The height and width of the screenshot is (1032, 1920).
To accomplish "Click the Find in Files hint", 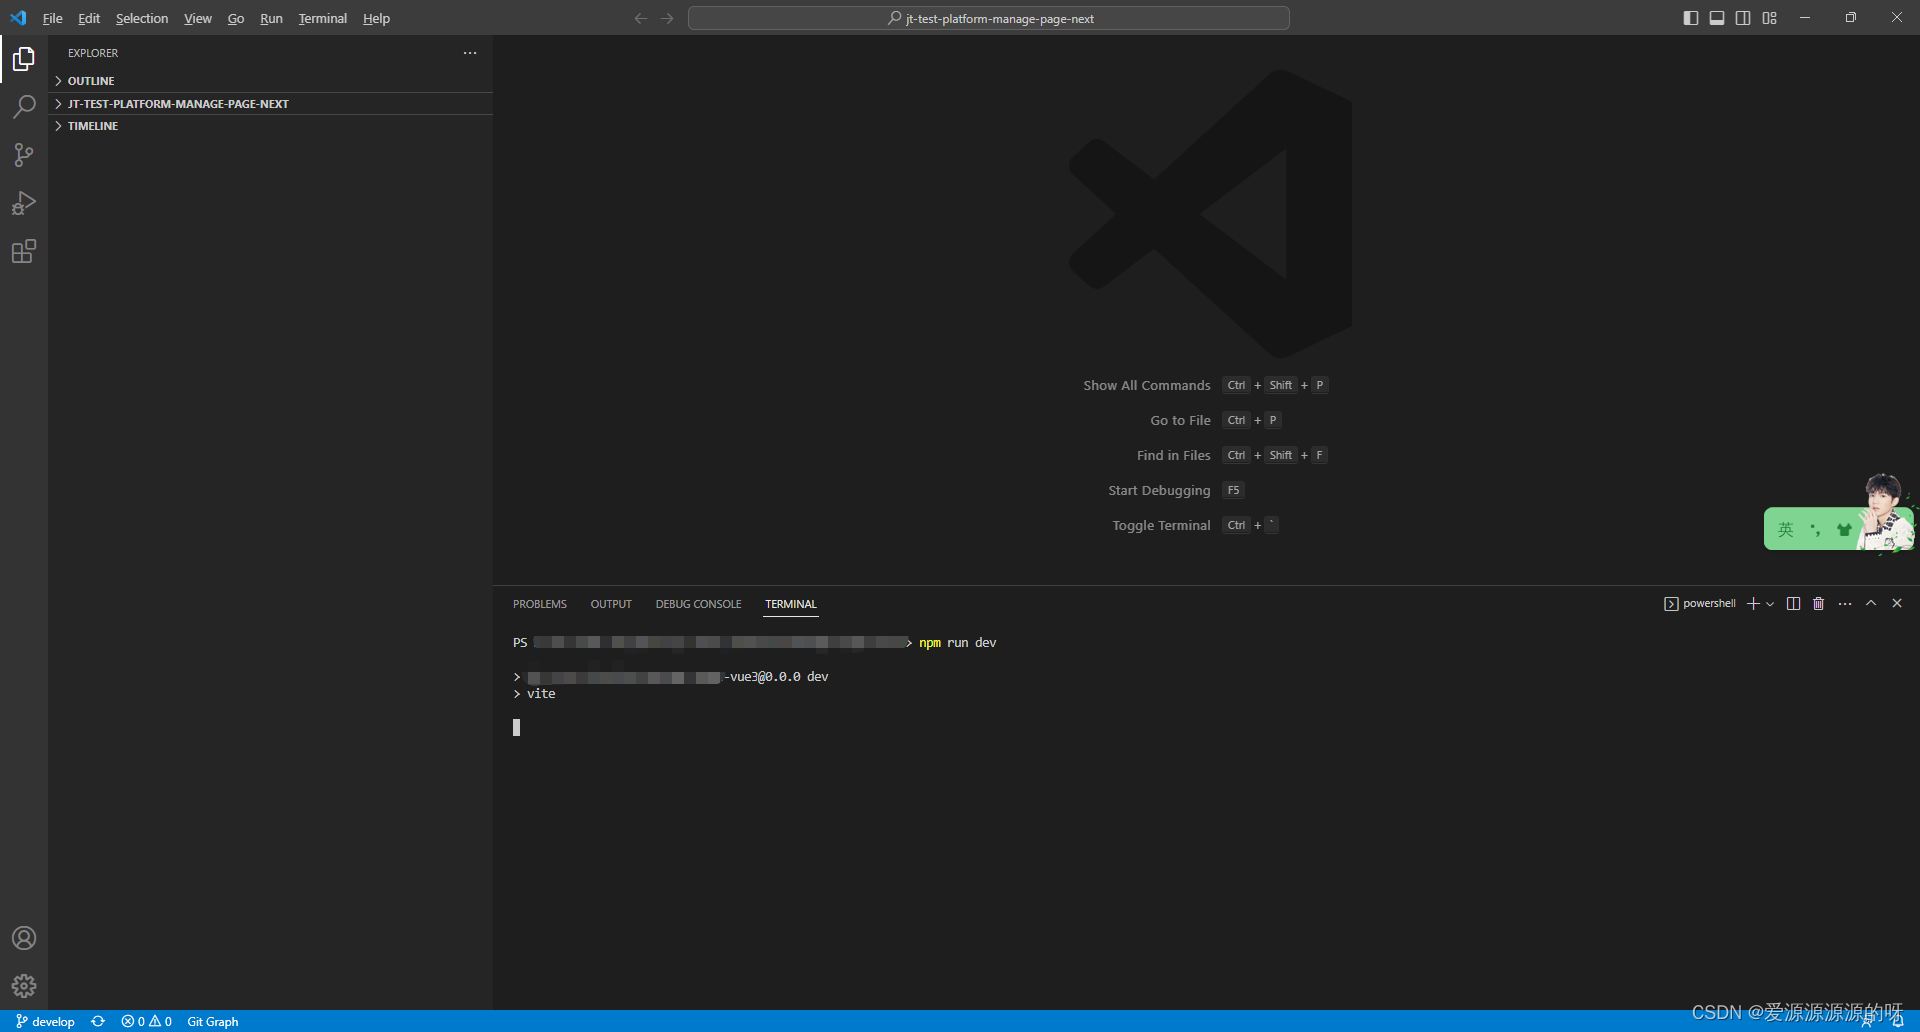I will 1173,455.
